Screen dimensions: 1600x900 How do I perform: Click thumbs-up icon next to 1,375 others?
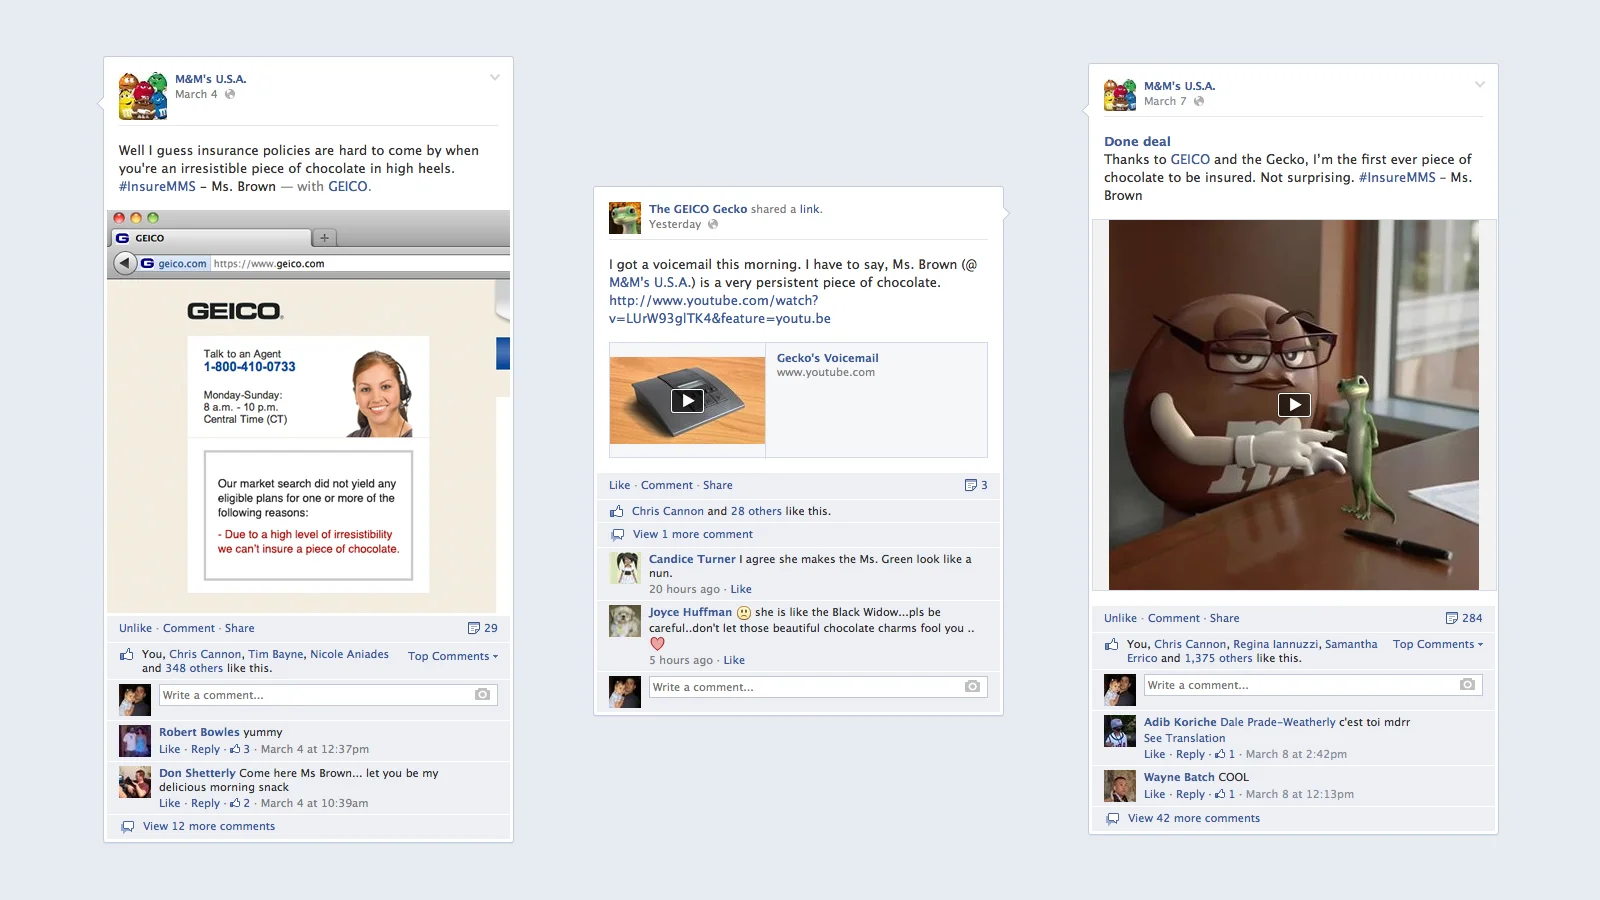point(1111,645)
